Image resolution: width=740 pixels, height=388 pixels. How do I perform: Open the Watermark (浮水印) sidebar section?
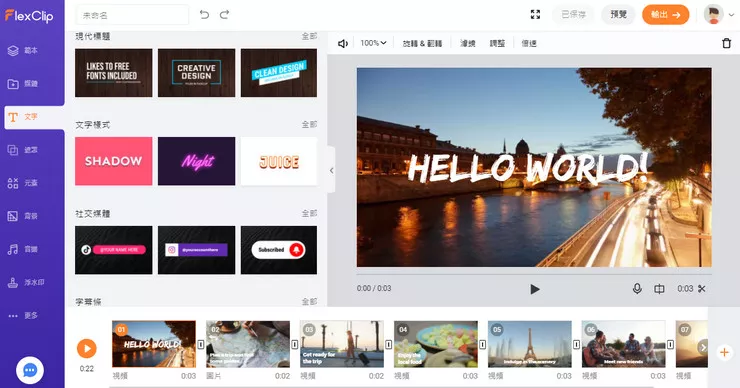(x=25, y=282)
